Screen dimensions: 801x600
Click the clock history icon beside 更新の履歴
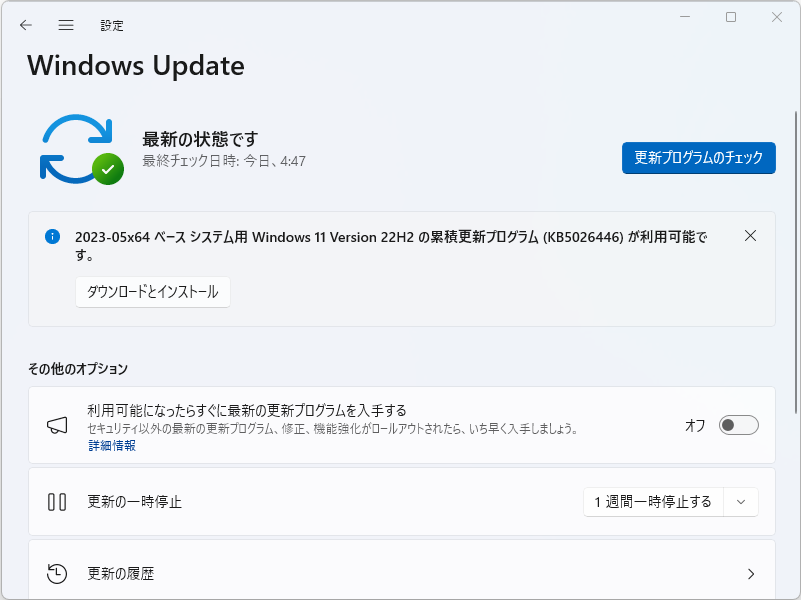point(57,574)
